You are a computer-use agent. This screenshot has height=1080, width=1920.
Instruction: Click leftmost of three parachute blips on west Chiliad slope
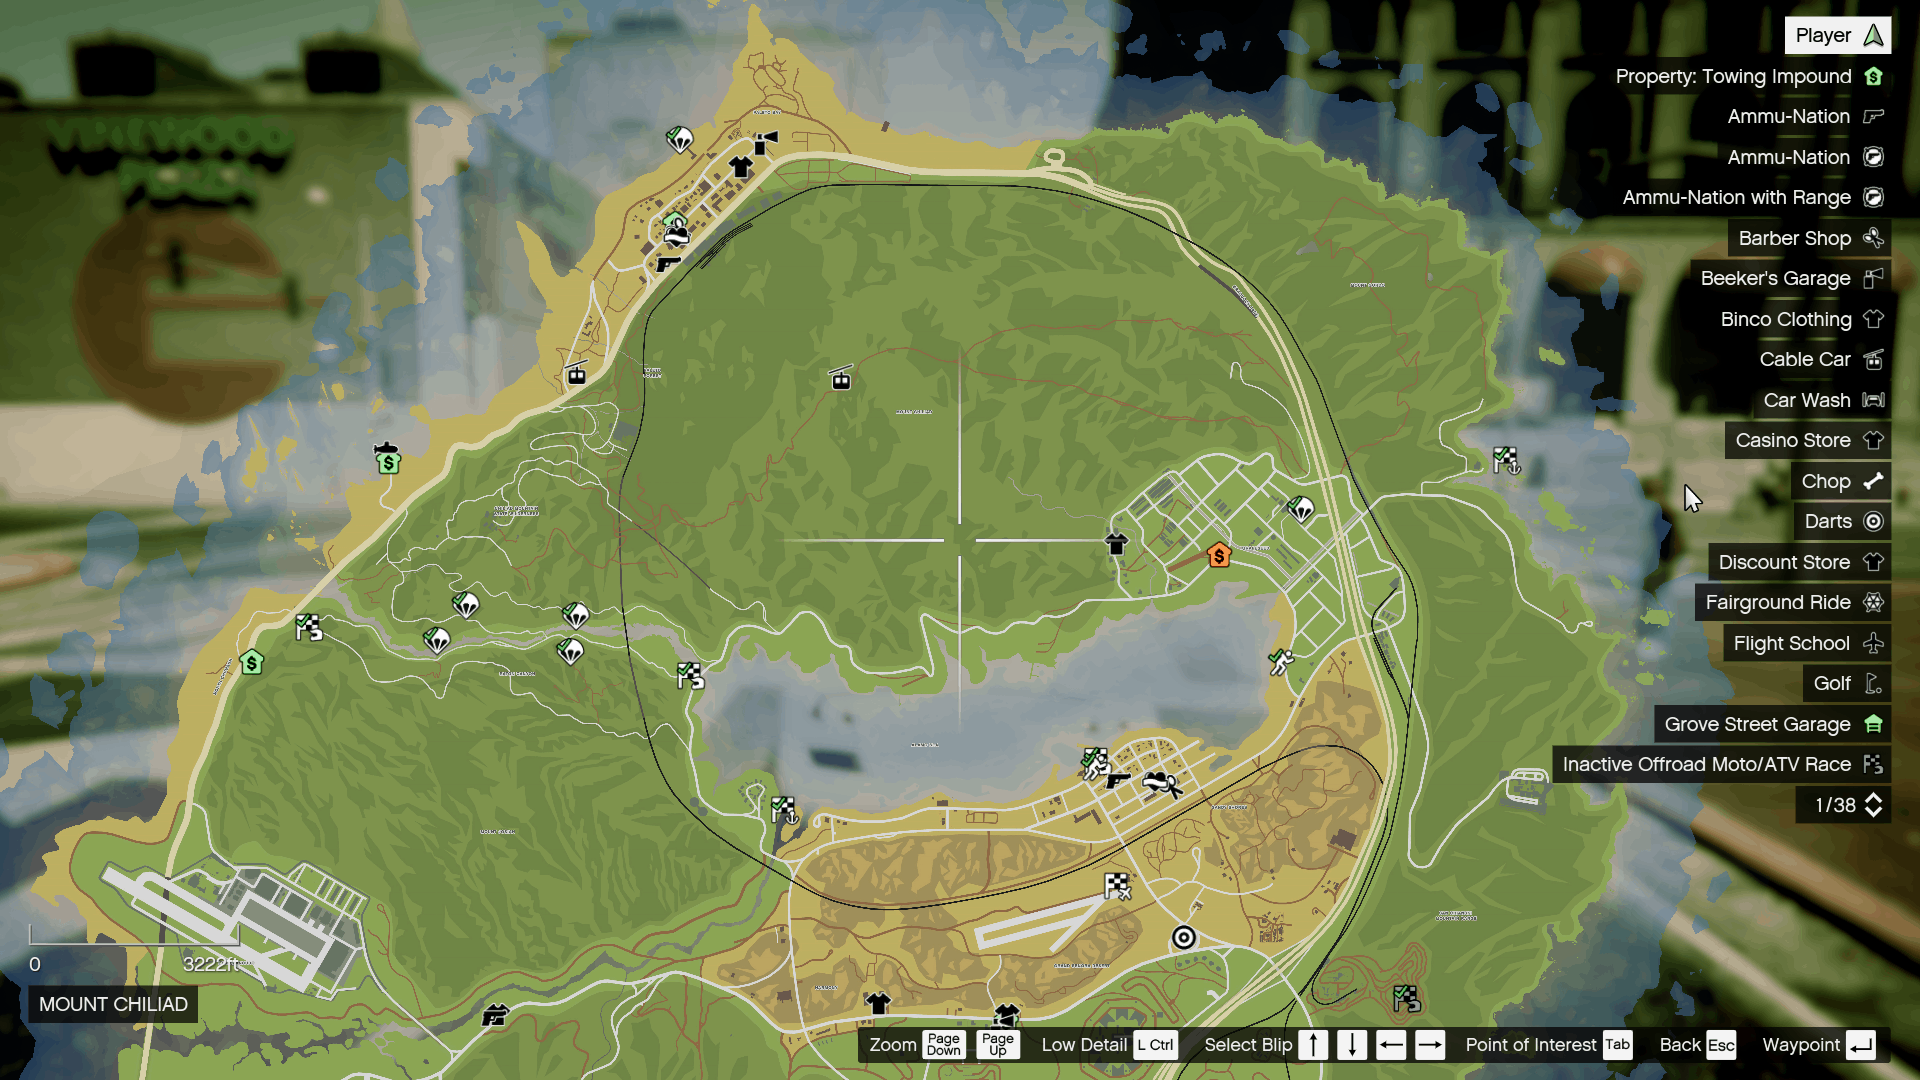(x=437, y=640)
